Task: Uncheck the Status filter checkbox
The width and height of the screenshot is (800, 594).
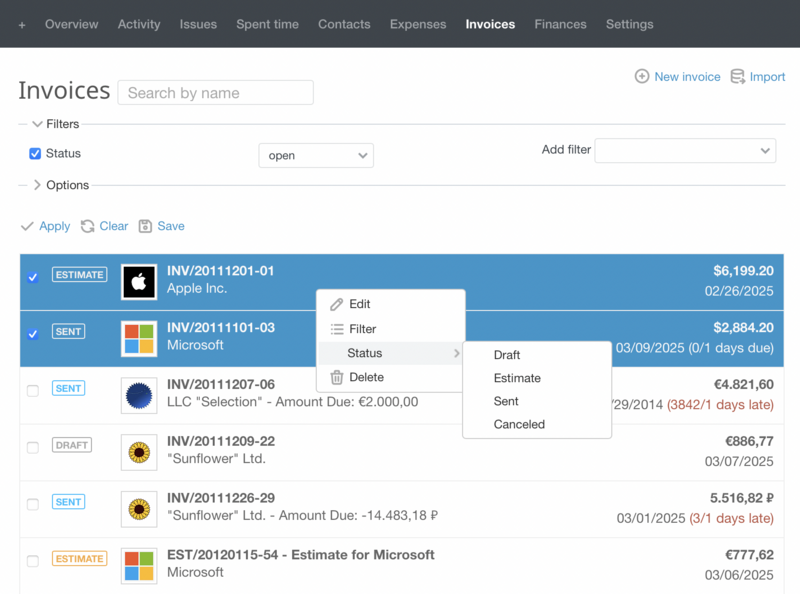Action: [35, 154]
